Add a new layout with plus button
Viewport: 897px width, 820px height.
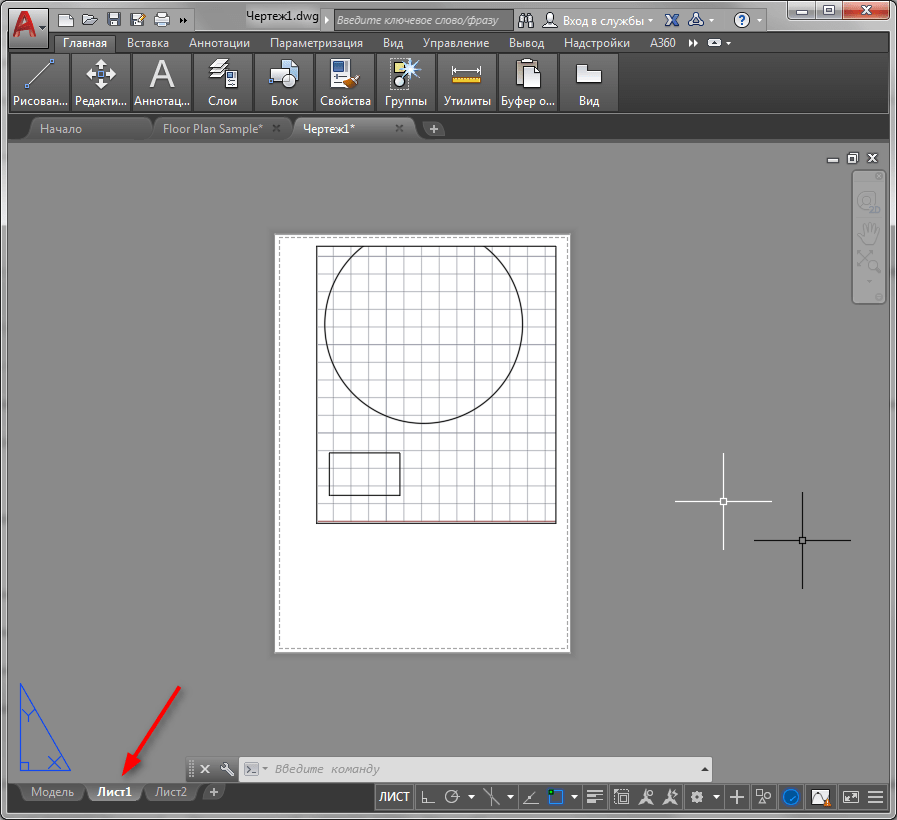[x=212, y=792]
